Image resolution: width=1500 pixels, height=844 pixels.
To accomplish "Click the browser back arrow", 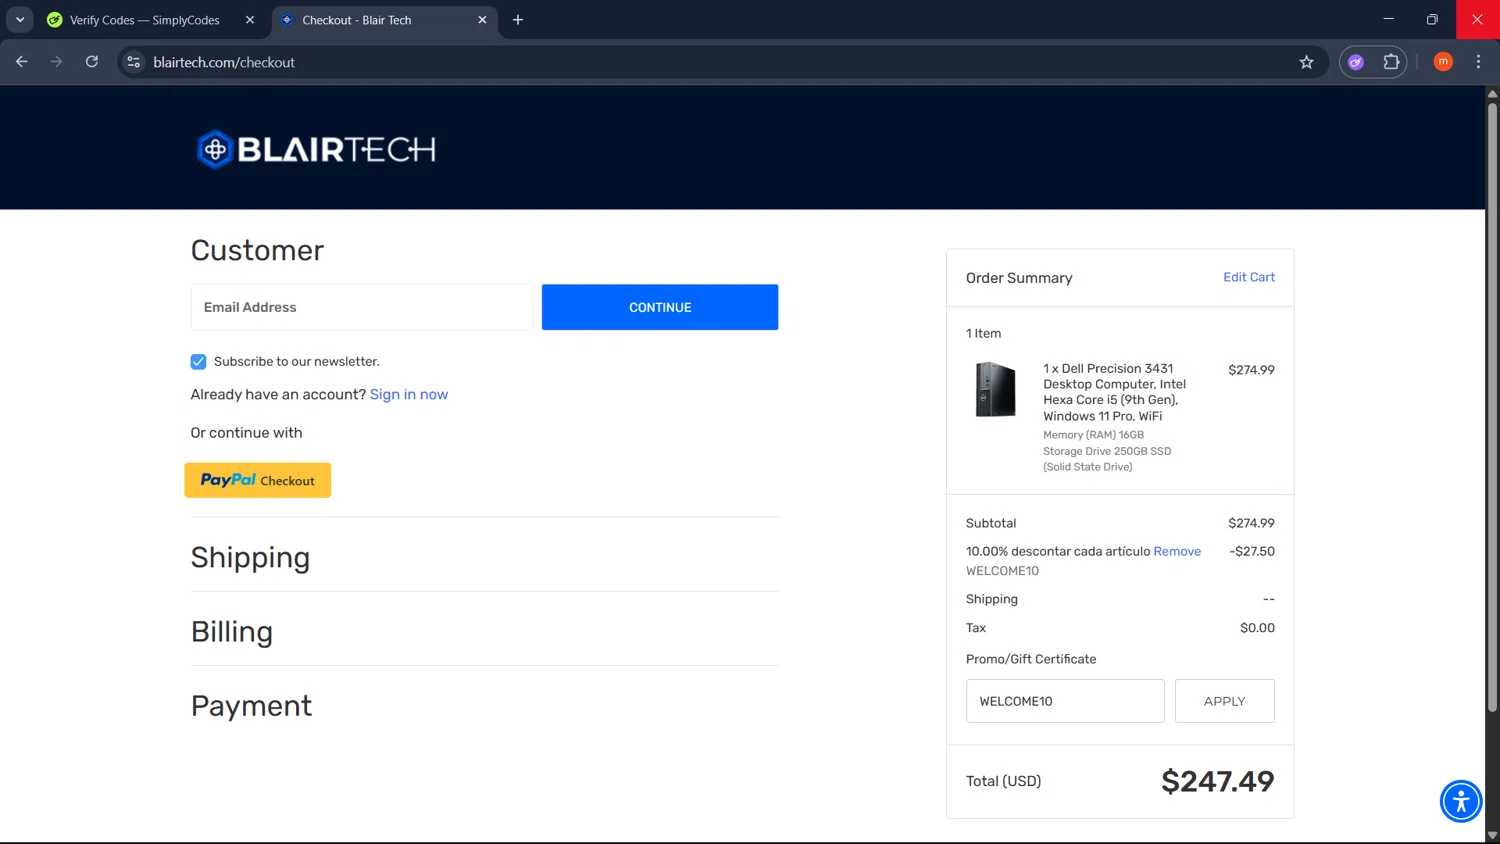I will (22, 62).
